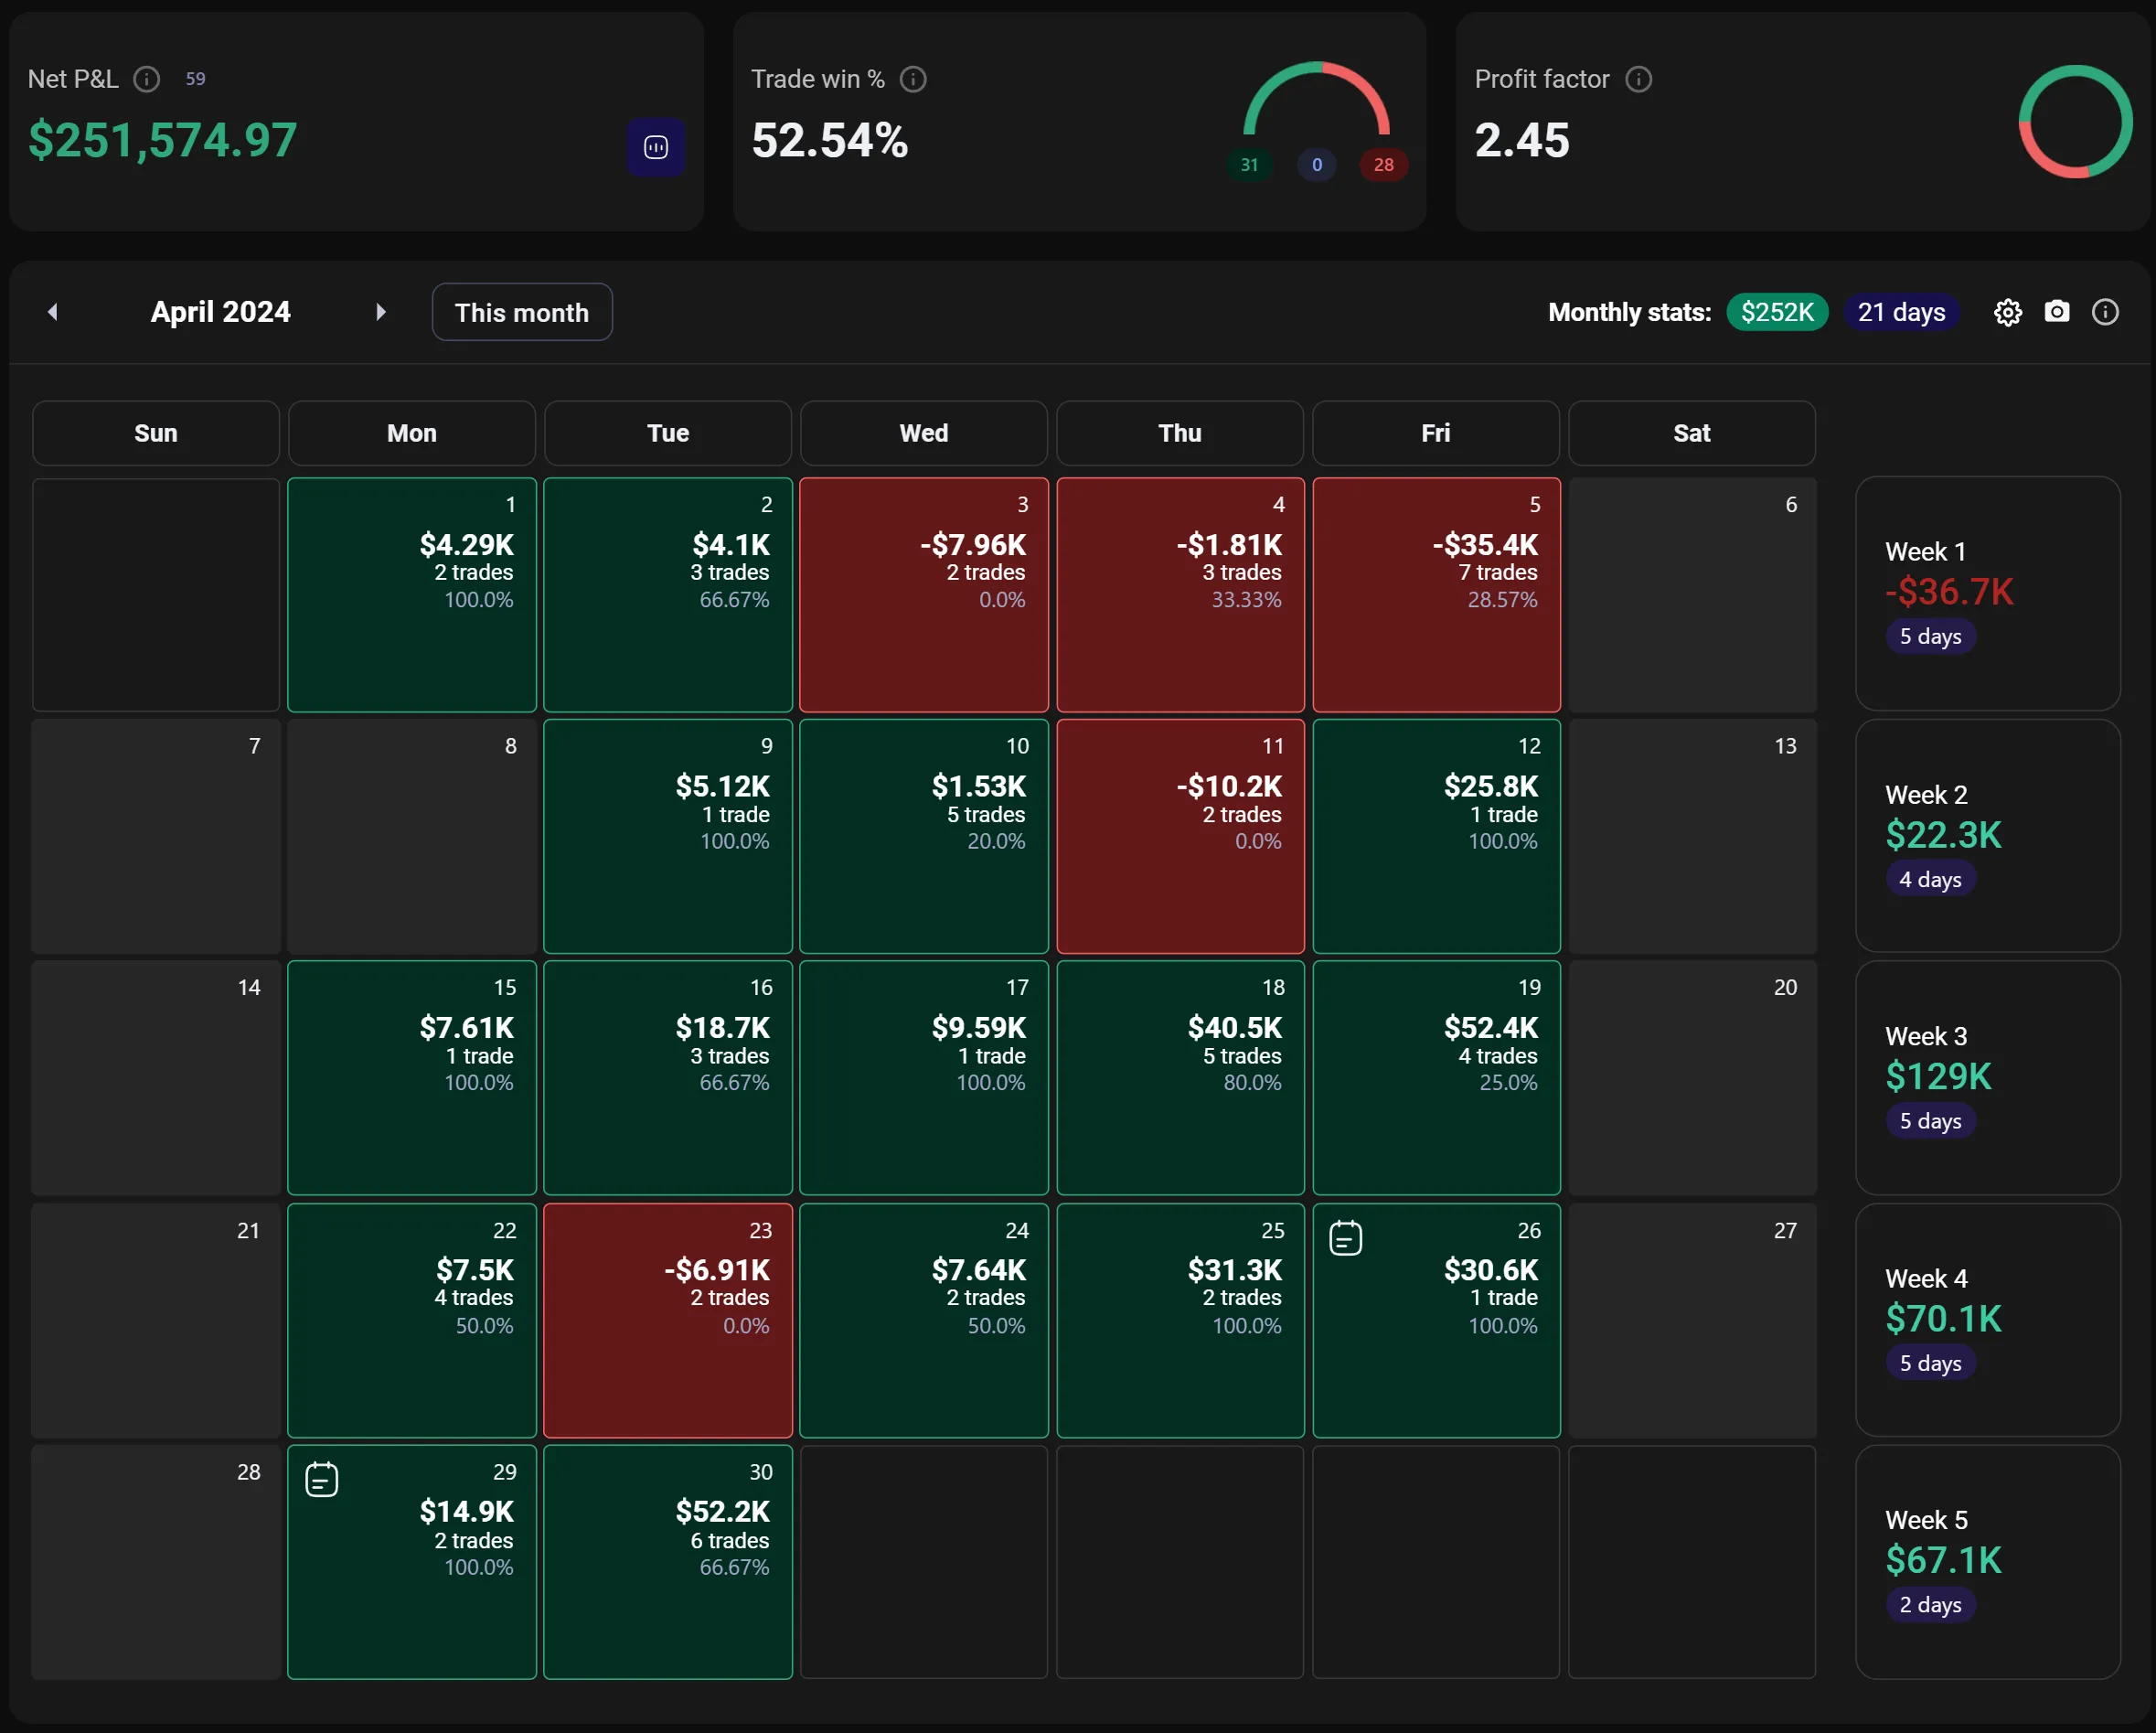Click the Profit factor donut chart

(2075, 121)
